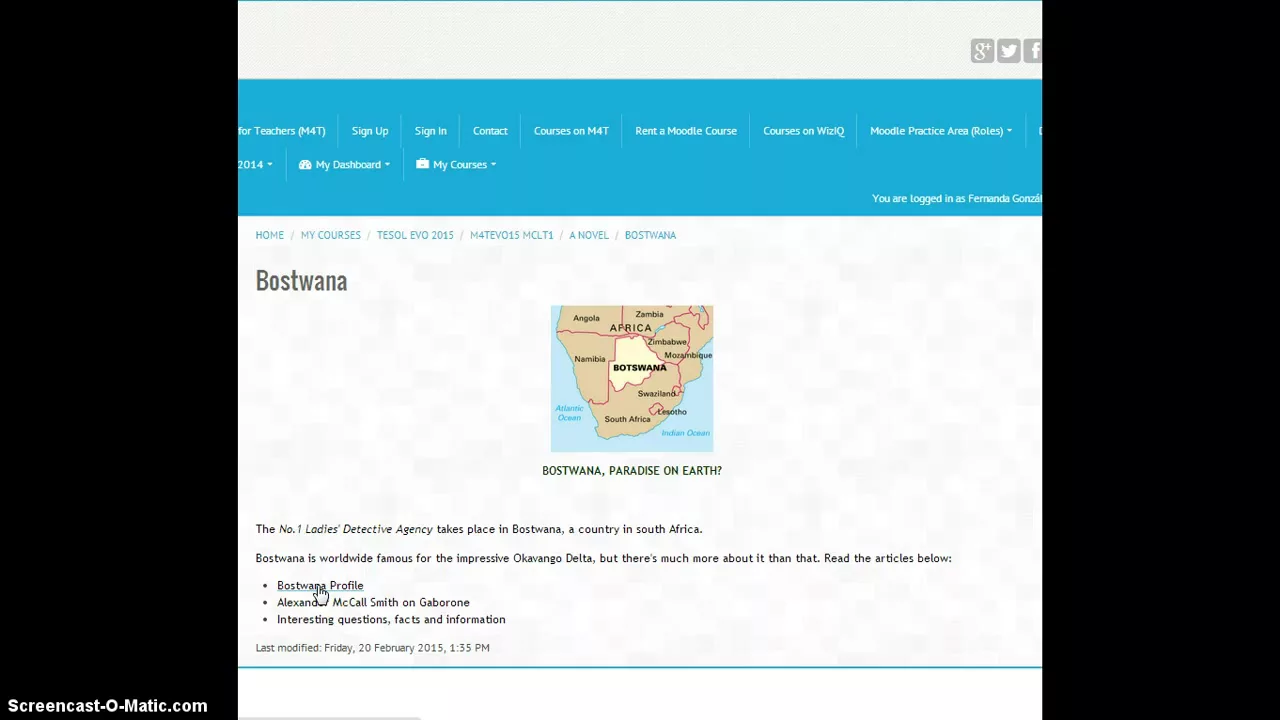
Task: Open TESOL EVO 2015 breadcrumb
Action: tap(415, 235)
